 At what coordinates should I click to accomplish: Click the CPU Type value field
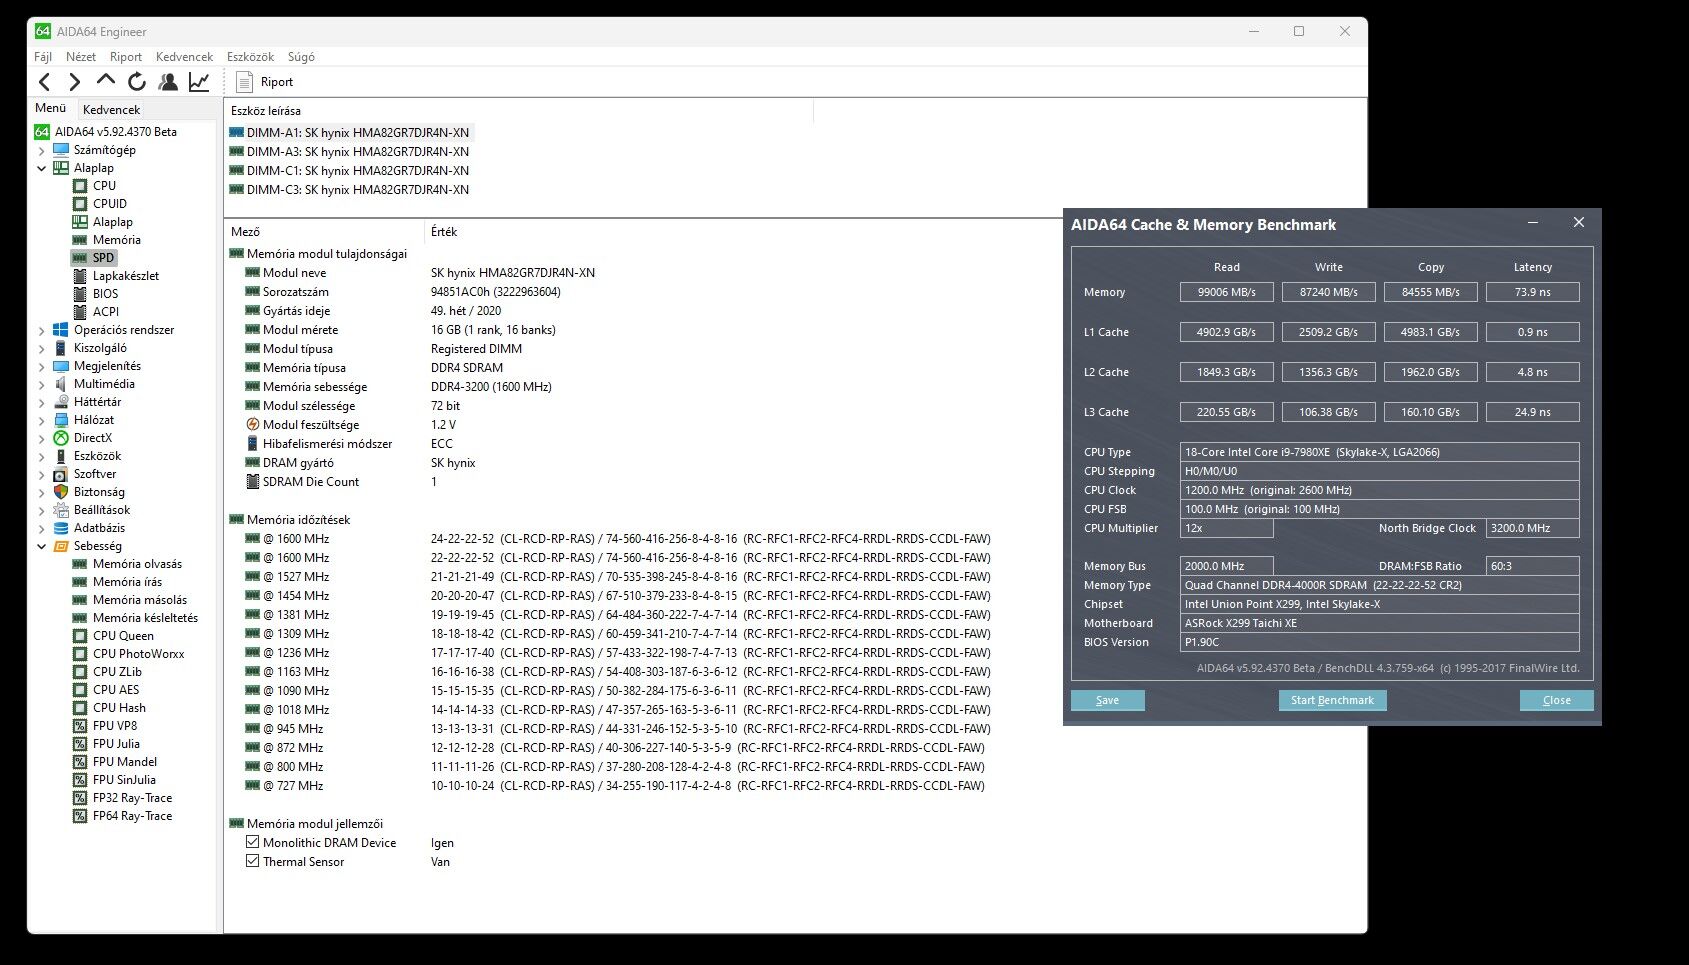[1379, 452]
